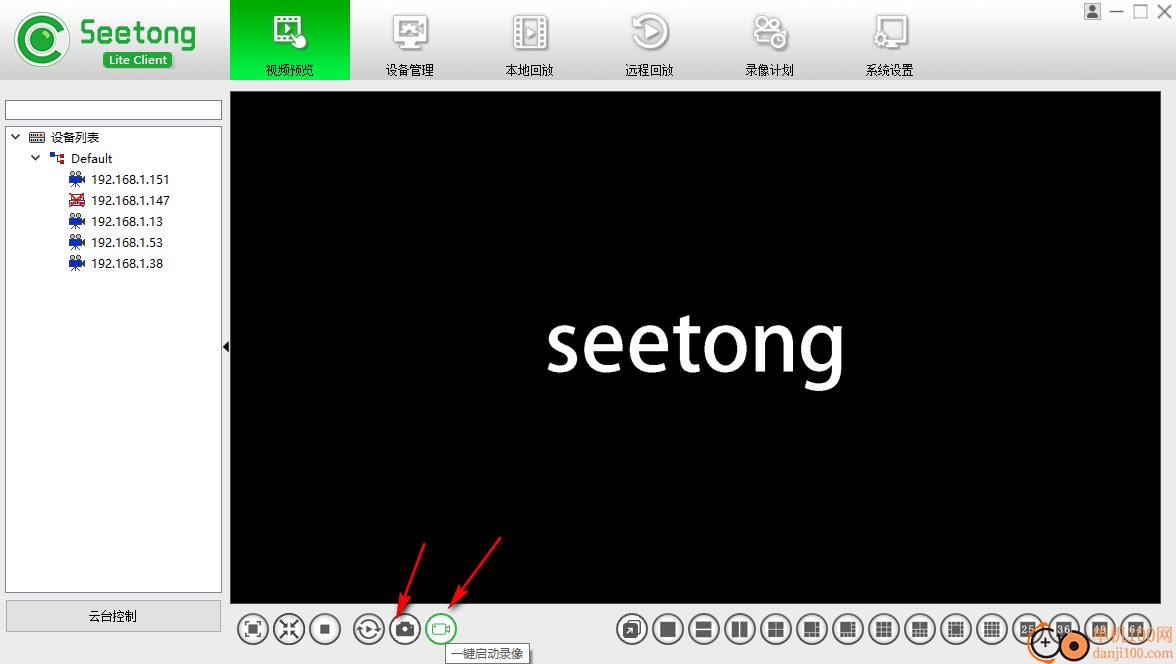1176x664 pixels.
Task: Open the 视频预览 tab
Action: click(x=290, y=41)
